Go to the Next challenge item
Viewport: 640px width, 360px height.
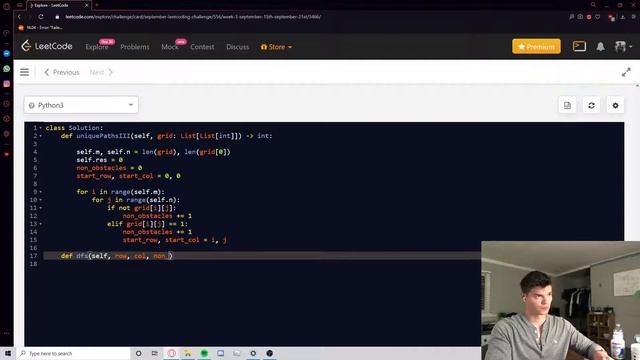point(101,72)
